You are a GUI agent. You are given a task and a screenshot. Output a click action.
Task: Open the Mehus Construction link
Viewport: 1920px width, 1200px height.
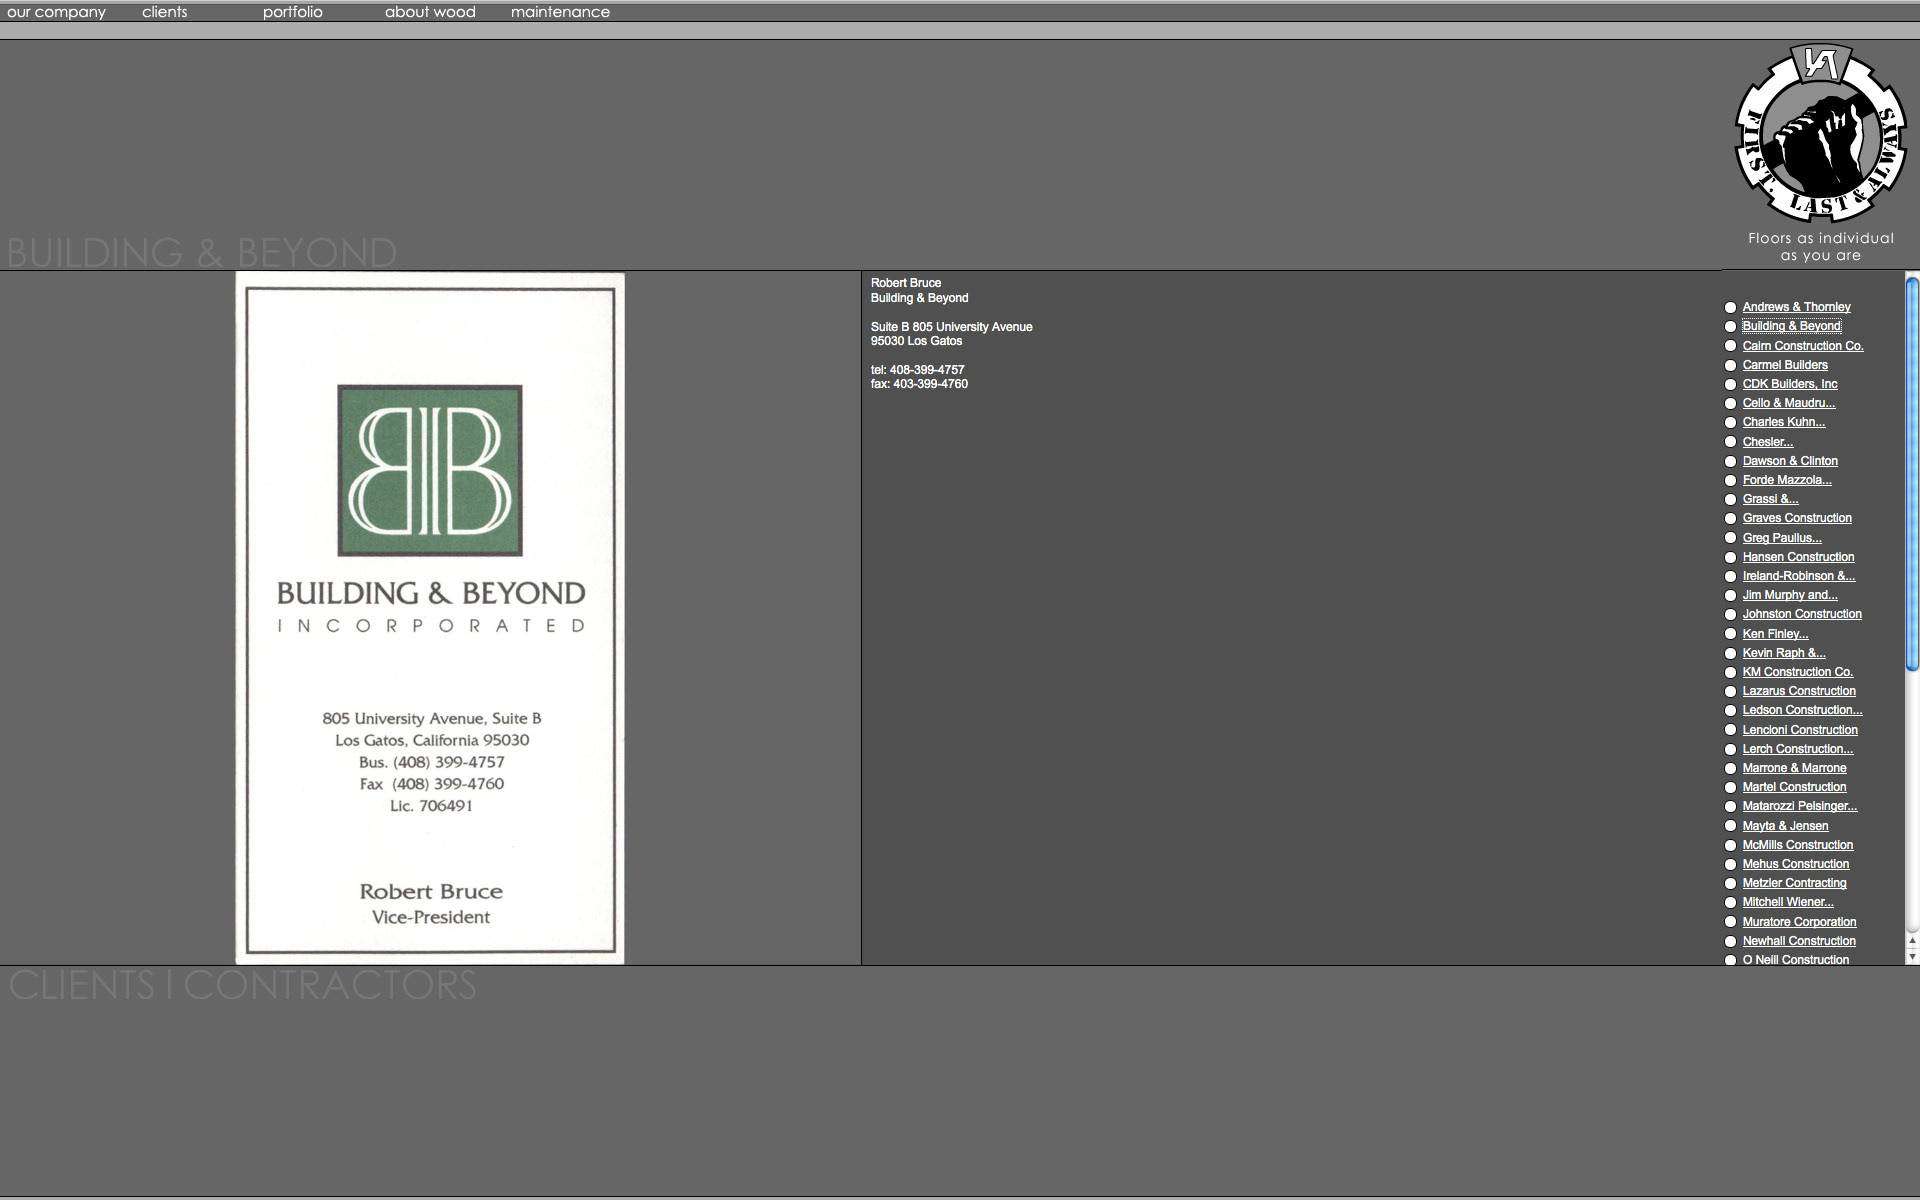point(1796,864)
